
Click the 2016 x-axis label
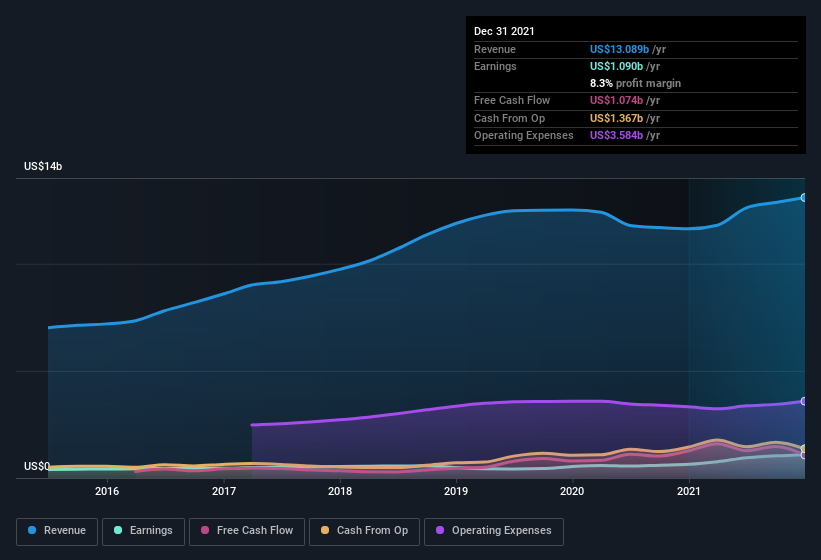click(107, 491)
